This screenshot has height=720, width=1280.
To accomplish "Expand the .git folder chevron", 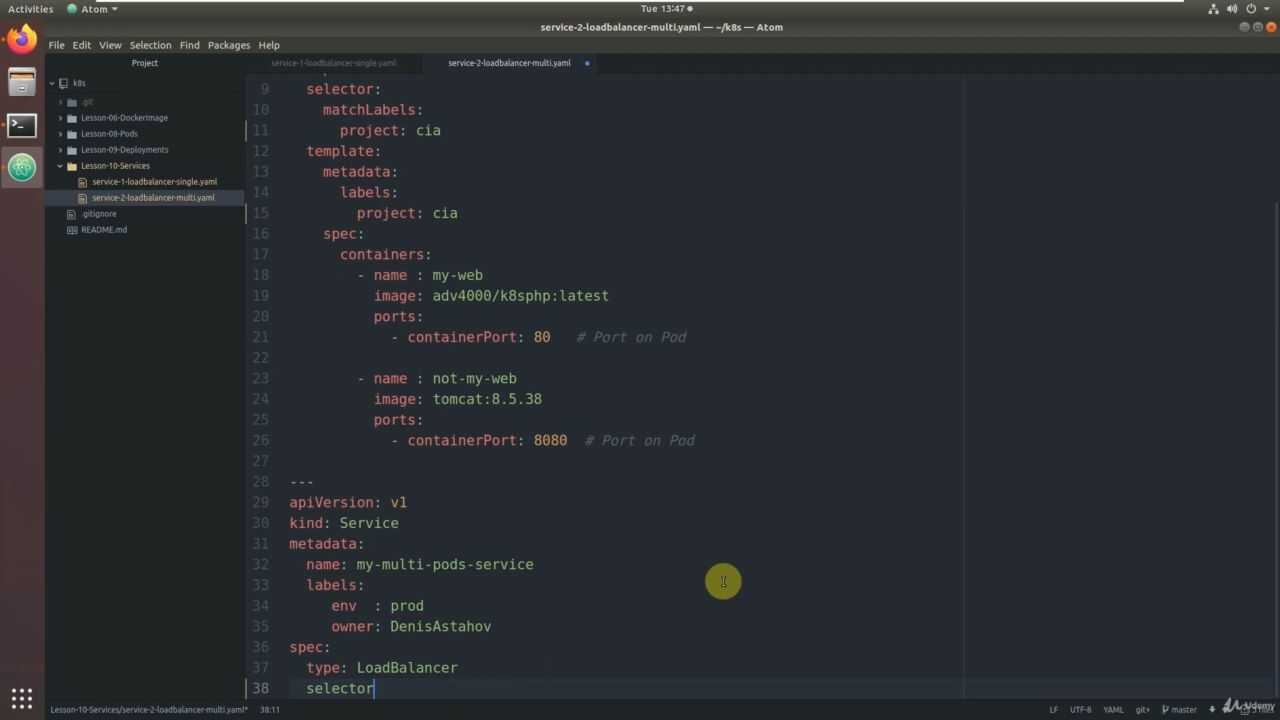I will pyautogui.click(x=60, y=102).
